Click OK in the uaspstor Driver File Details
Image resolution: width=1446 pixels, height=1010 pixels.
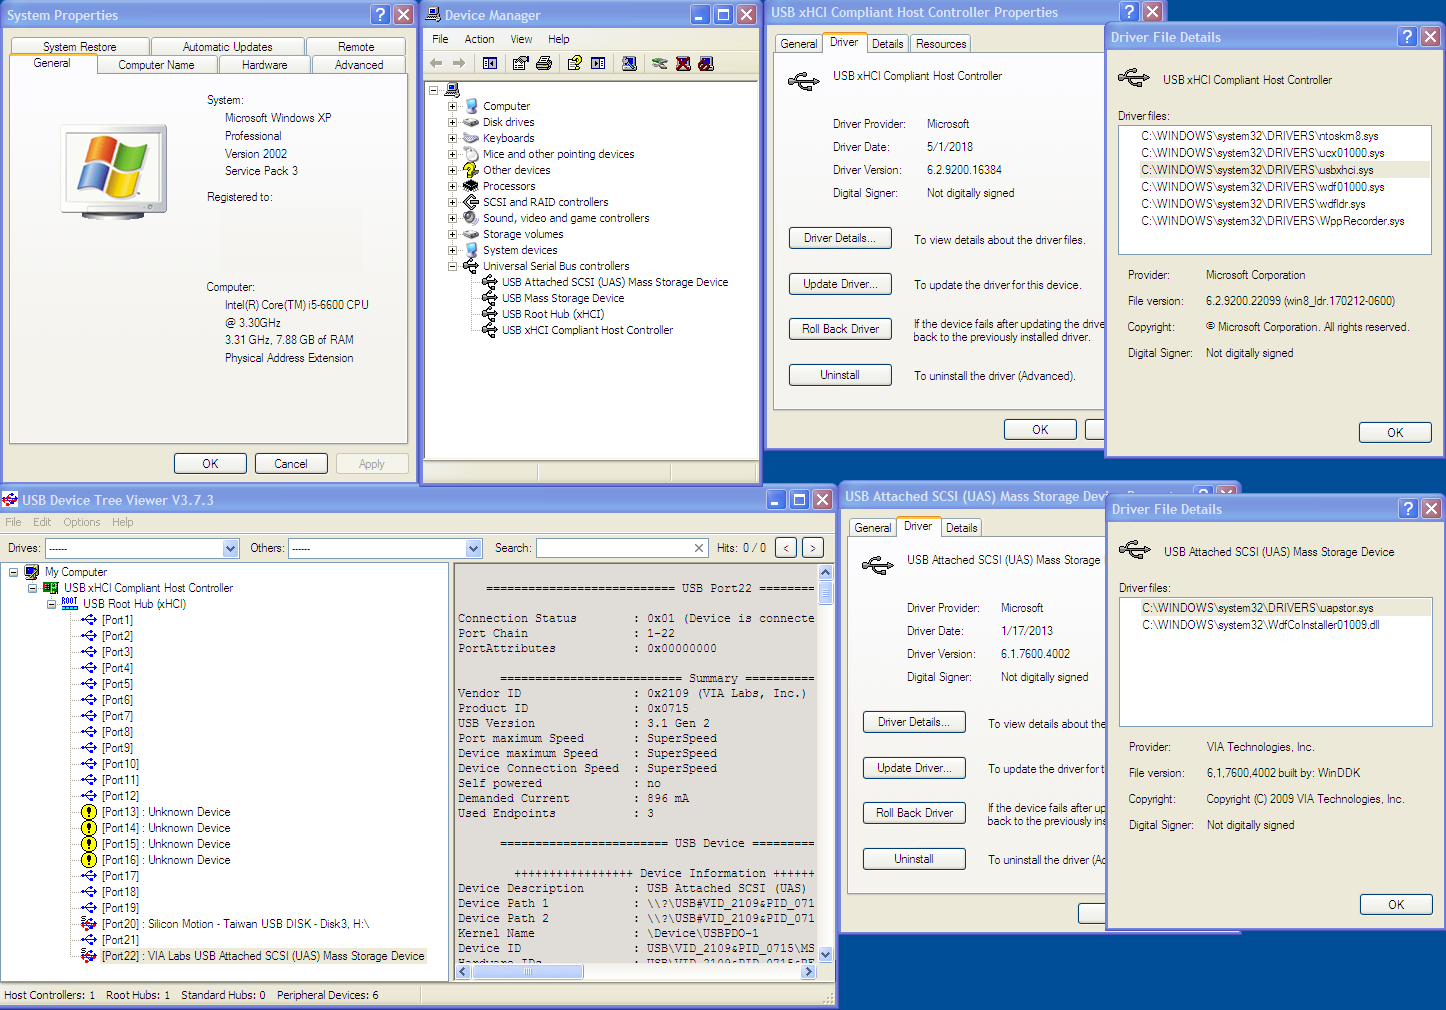click(1396, 905)
